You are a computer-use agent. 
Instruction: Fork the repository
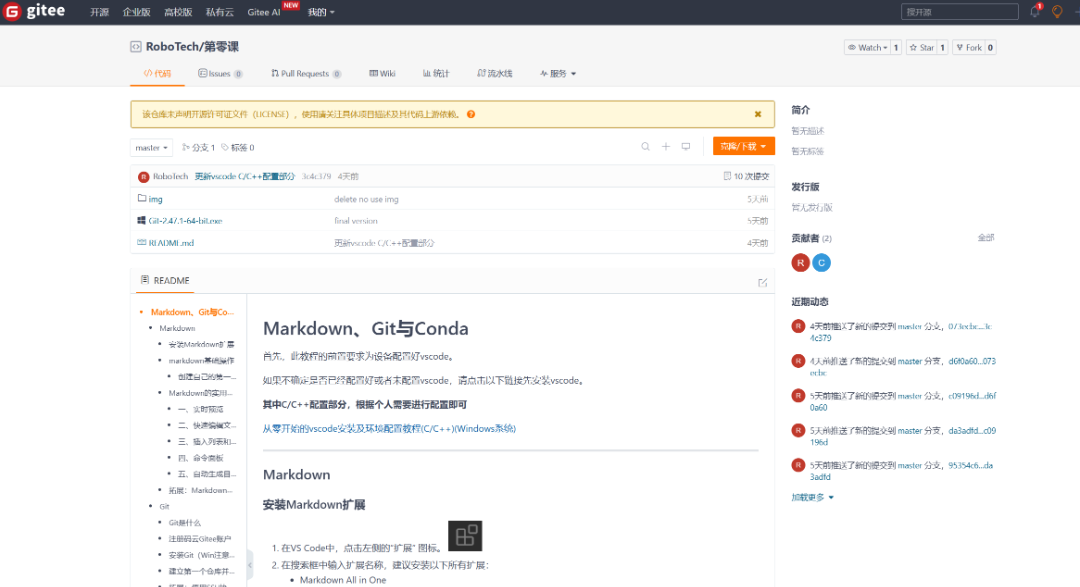pos(969,48)
